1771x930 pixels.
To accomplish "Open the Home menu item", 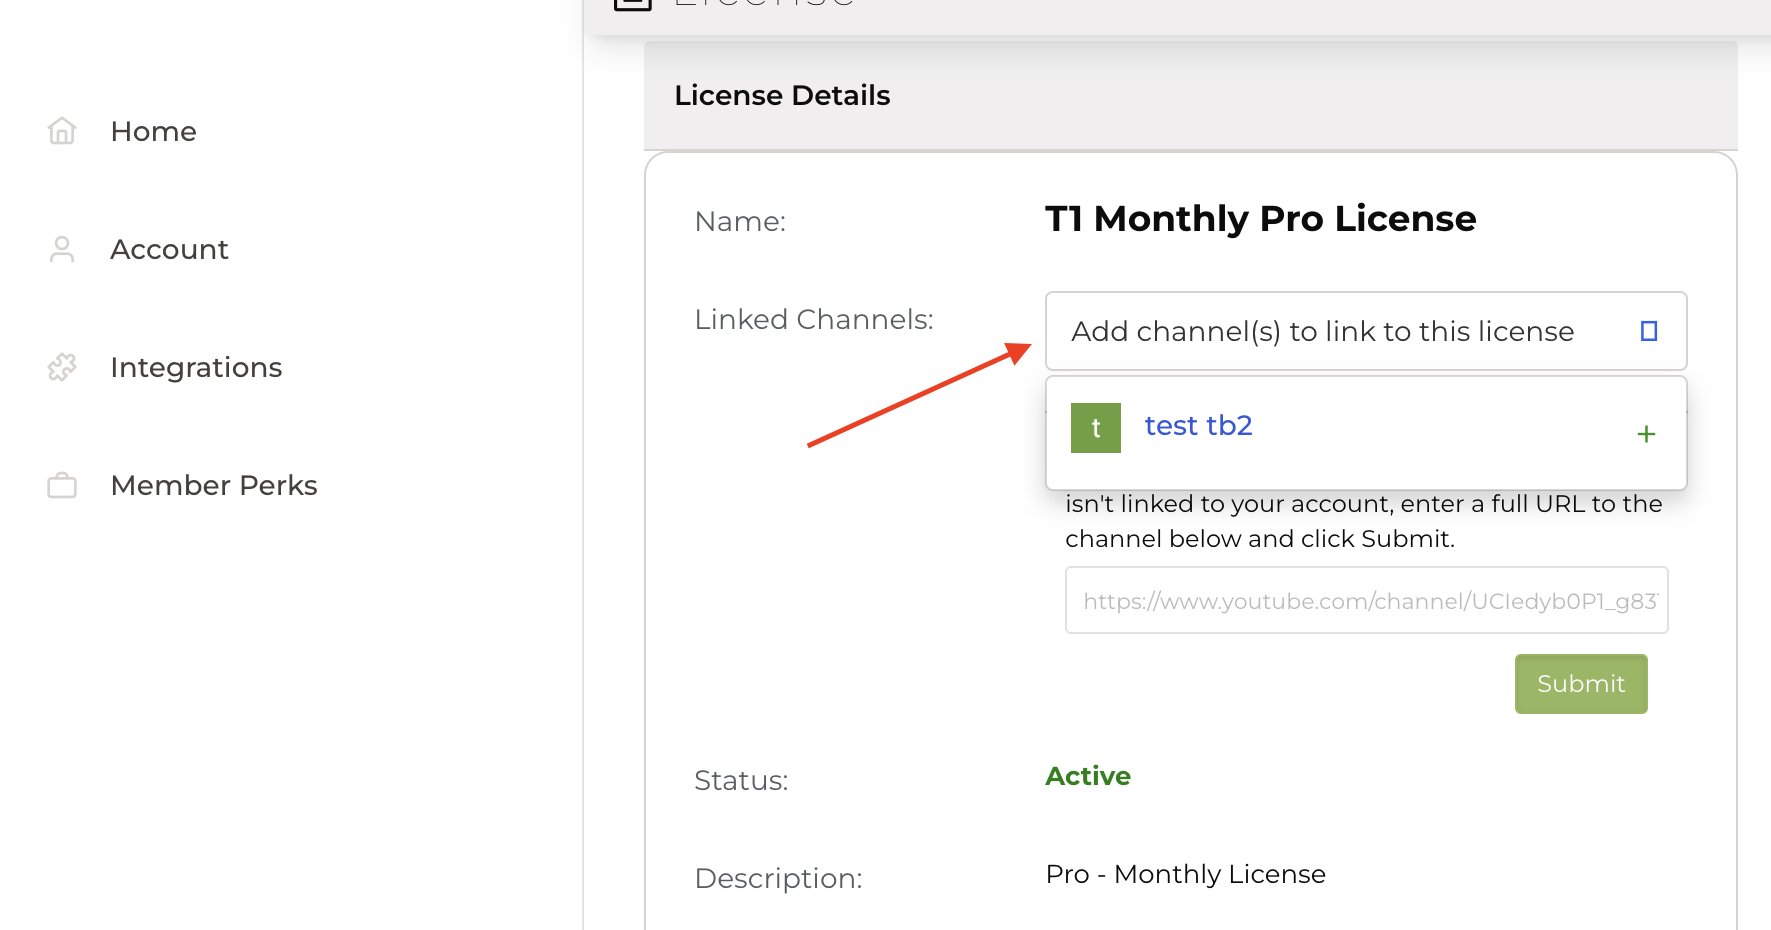I will point(153,131).
